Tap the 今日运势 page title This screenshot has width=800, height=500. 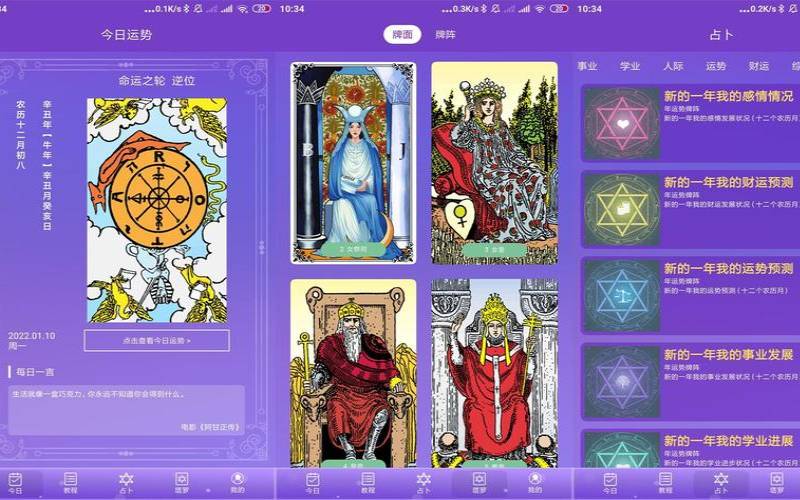click(x=126, y=35)
